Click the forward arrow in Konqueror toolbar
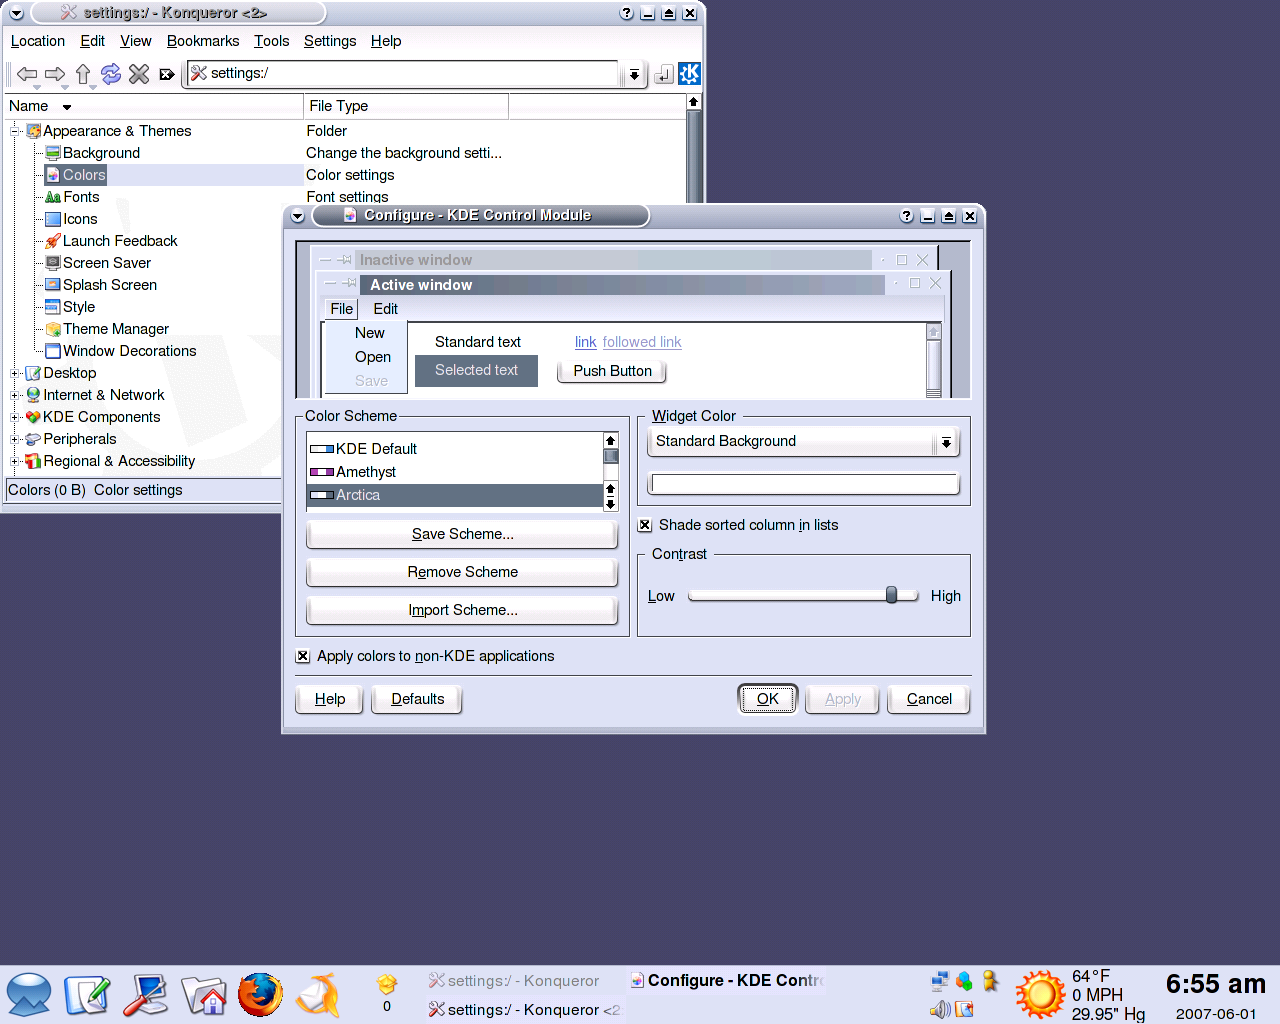 pyautogui.click(x=55, y=74)
